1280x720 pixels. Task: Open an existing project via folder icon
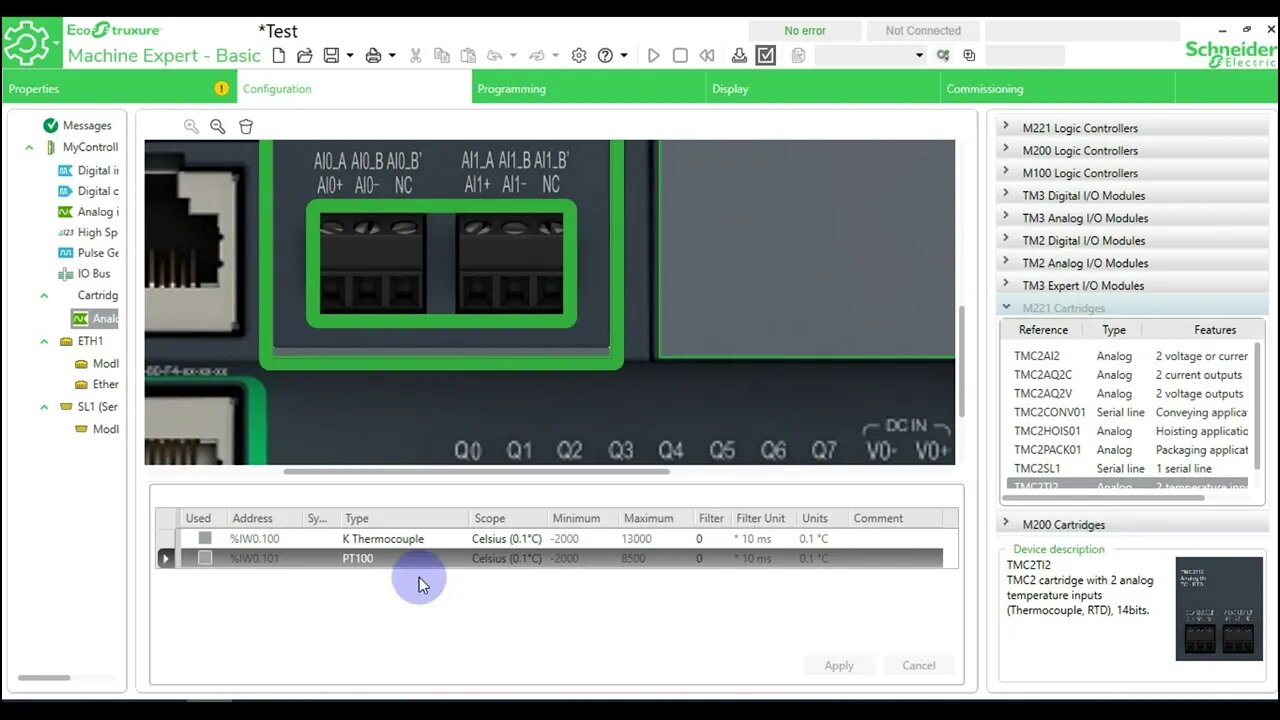pos(305,56)
